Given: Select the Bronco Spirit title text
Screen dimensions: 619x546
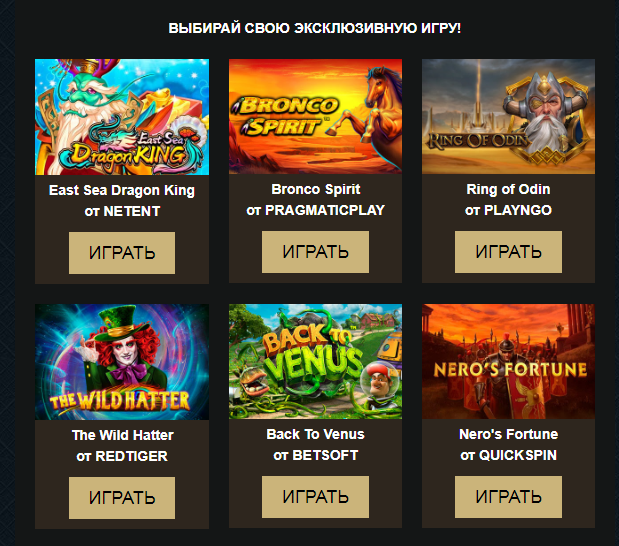Looking at the screenshot, I should click(x=316, y=190).
